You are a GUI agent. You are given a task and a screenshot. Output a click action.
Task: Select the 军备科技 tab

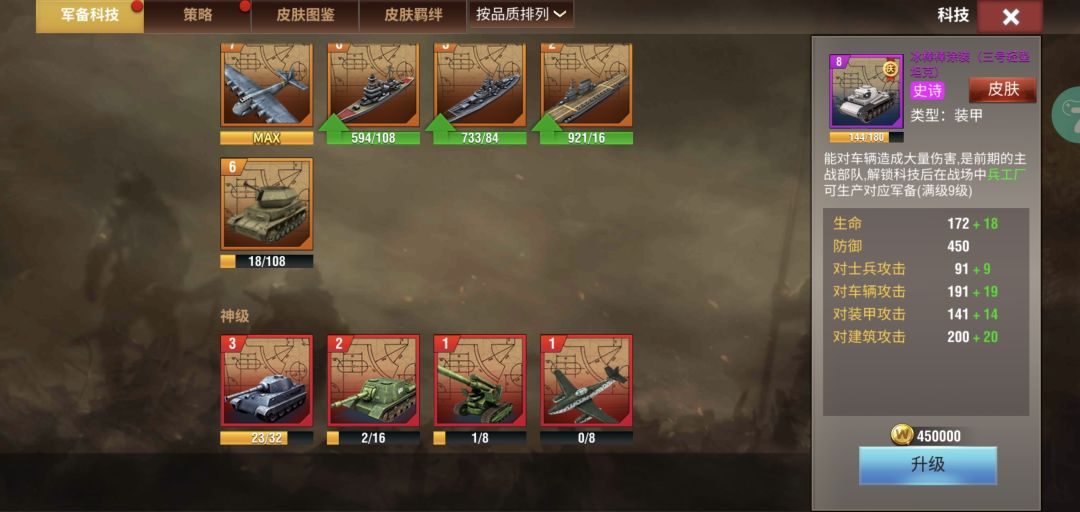click(x=90, y=16)
